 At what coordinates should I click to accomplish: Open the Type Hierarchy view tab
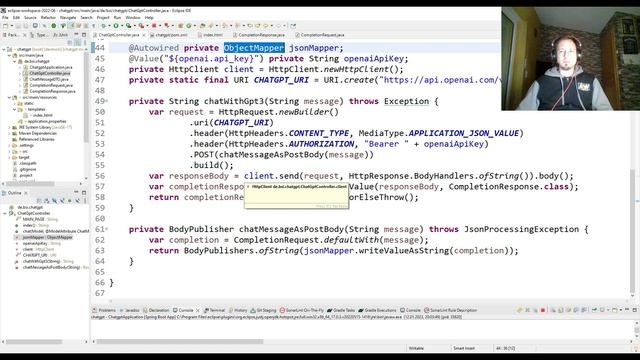40,35
